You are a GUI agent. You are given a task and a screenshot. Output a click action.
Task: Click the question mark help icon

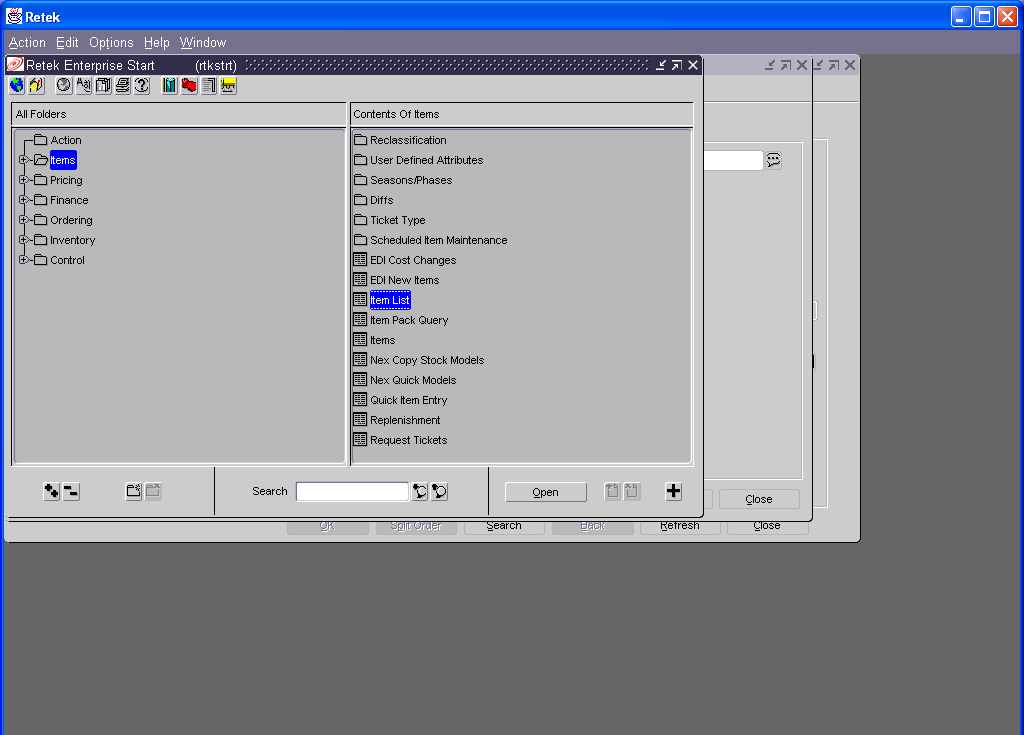142,86
